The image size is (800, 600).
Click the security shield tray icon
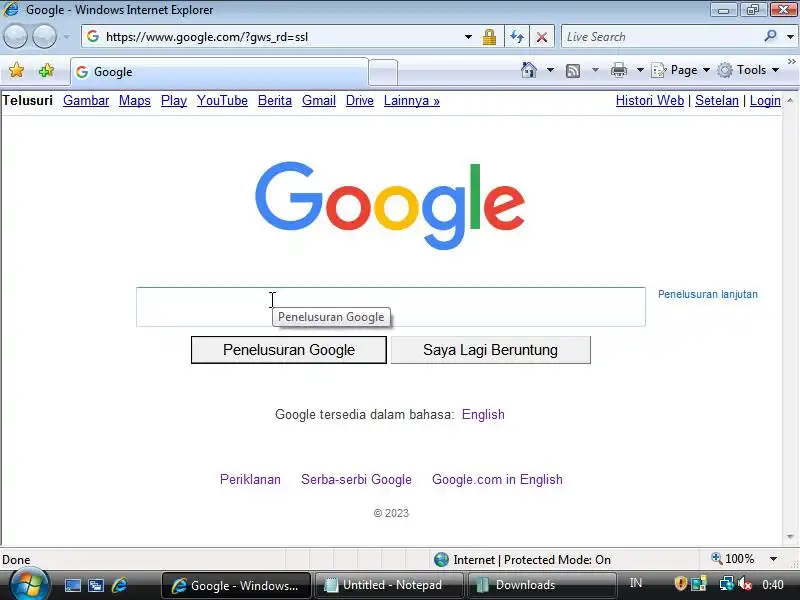coord(681,583)
